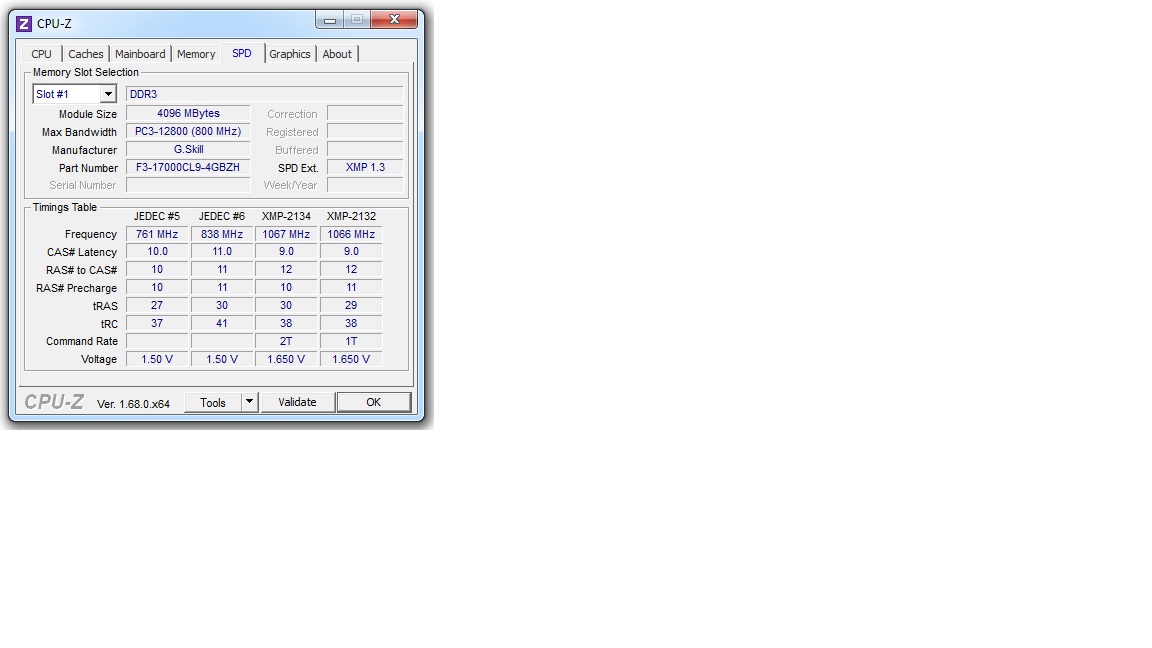
Task: Click the 29 tRAS cell
Action: [351, 305]
